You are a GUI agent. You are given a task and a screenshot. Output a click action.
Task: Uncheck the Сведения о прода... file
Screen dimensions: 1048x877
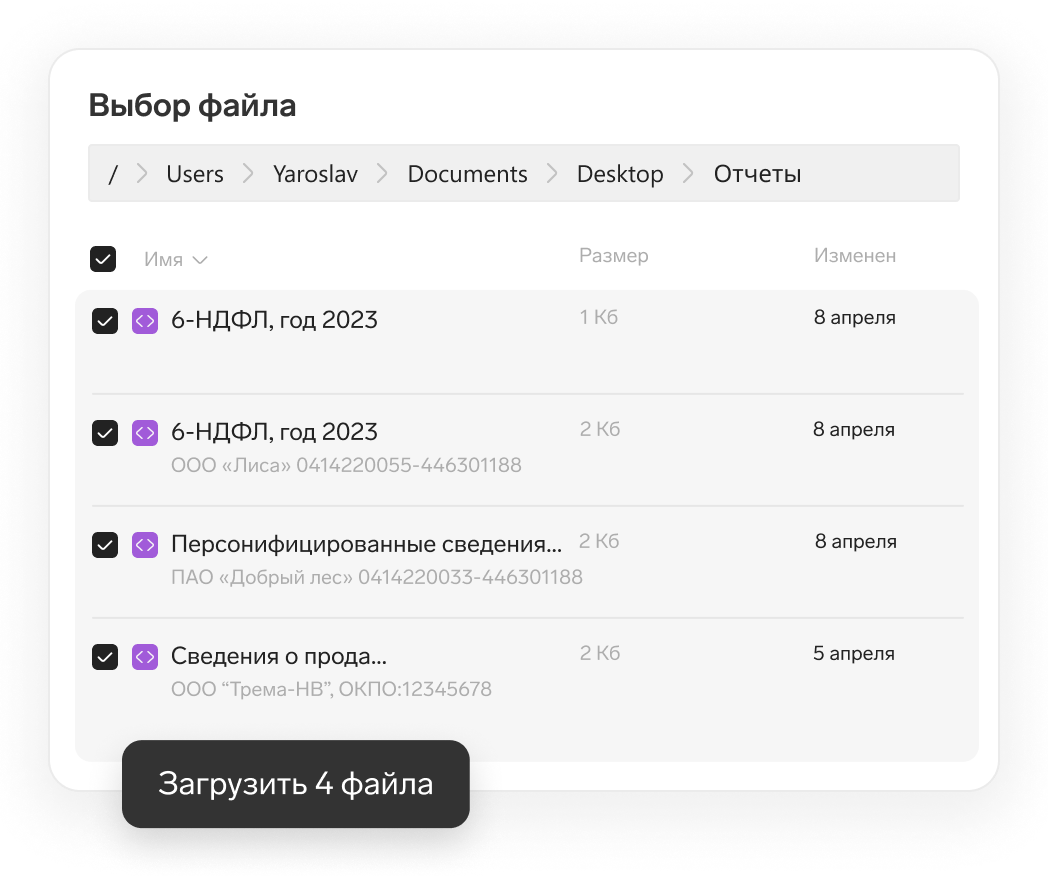coord(105,657)
